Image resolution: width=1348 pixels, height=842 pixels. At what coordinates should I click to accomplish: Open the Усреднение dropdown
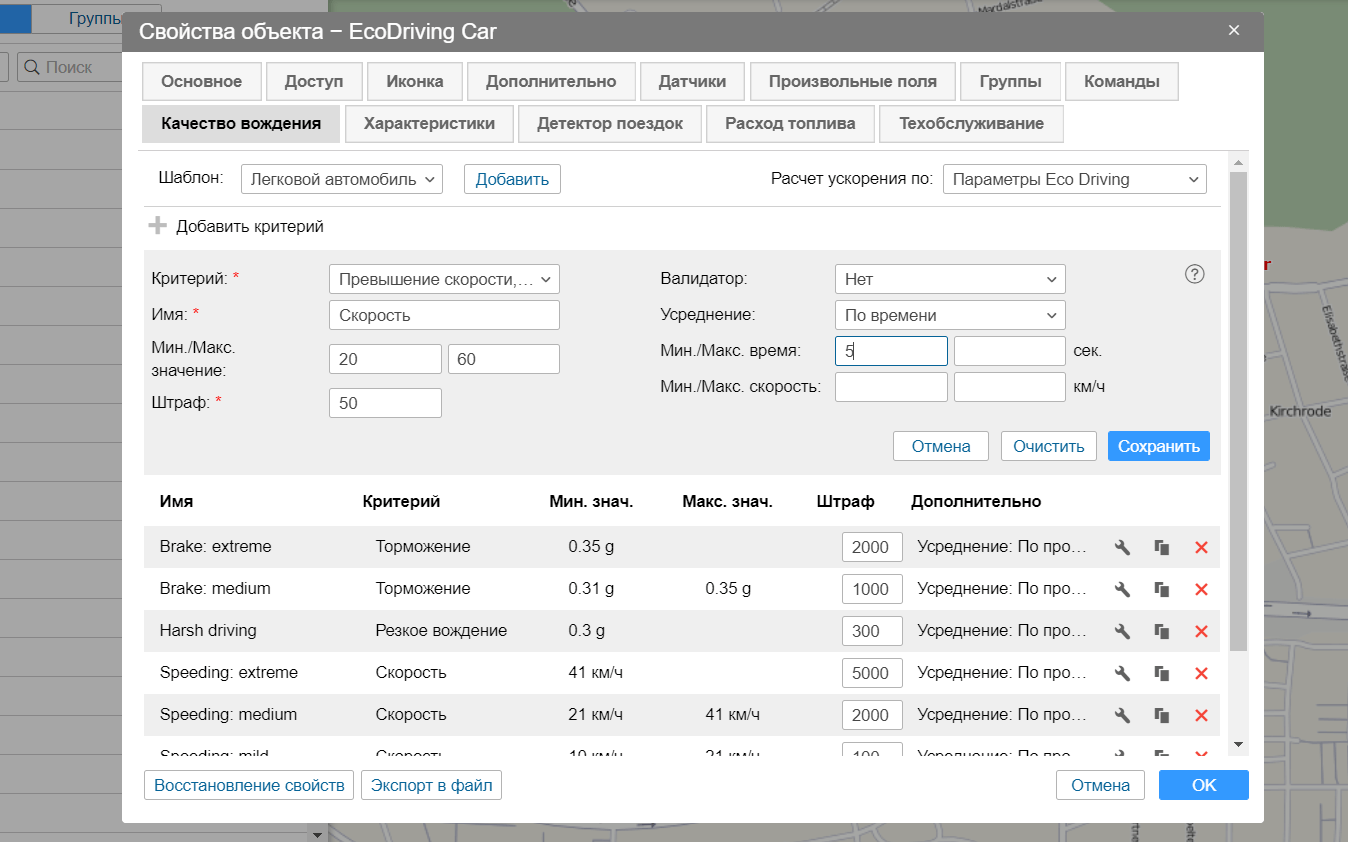tap(950, 315)
